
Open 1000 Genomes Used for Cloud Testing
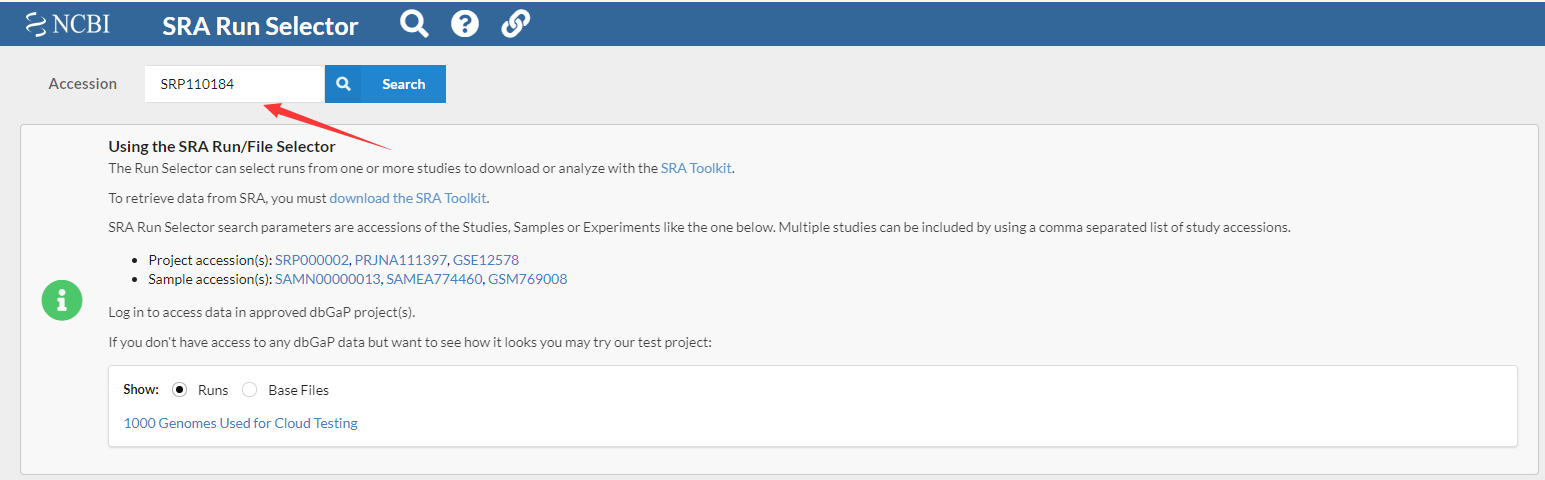(x=240, y=423)
